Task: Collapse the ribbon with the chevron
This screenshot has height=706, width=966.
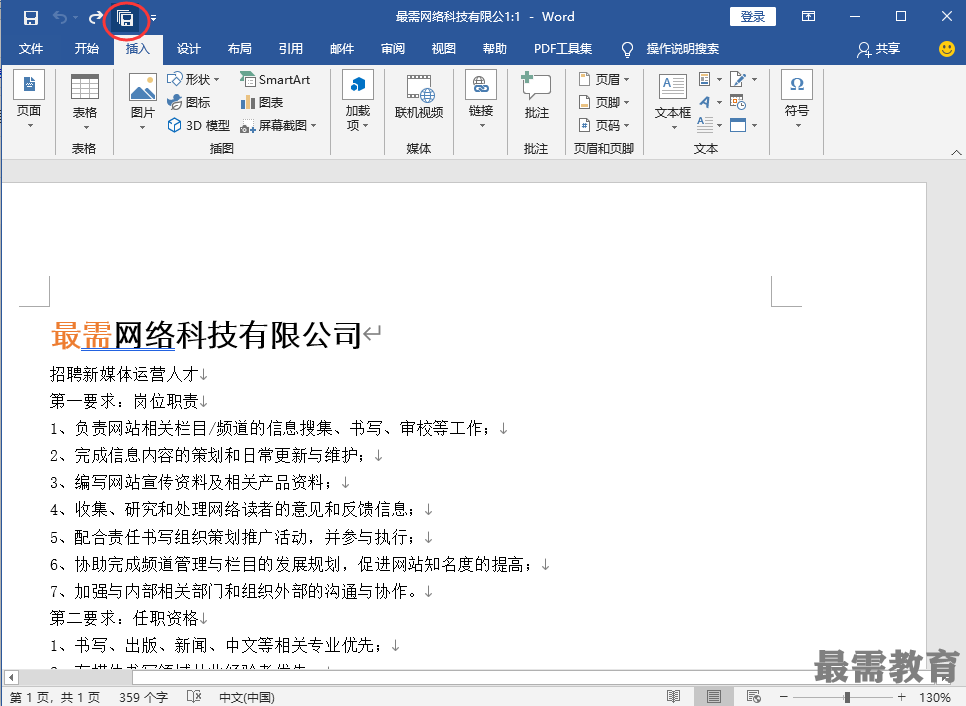Action: 956,152
